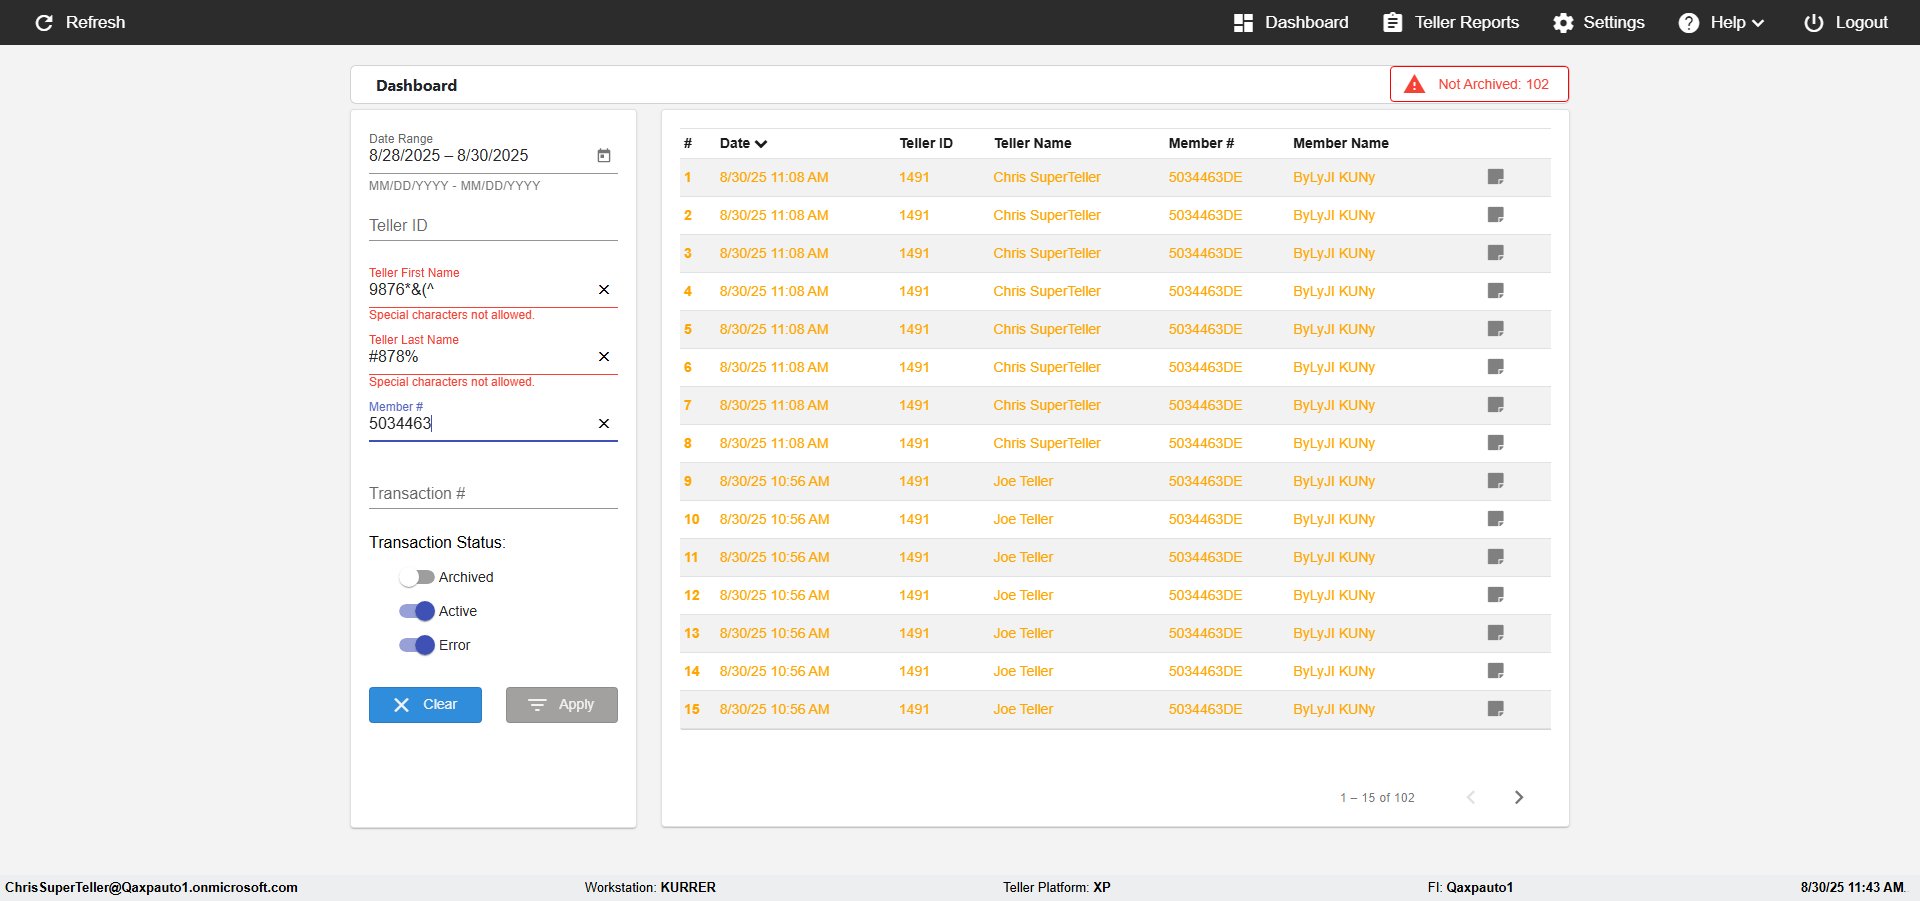Sort the table by Date column arrow
The width and height of the screenshot is (1920, 901).
[x=761, y=144]
